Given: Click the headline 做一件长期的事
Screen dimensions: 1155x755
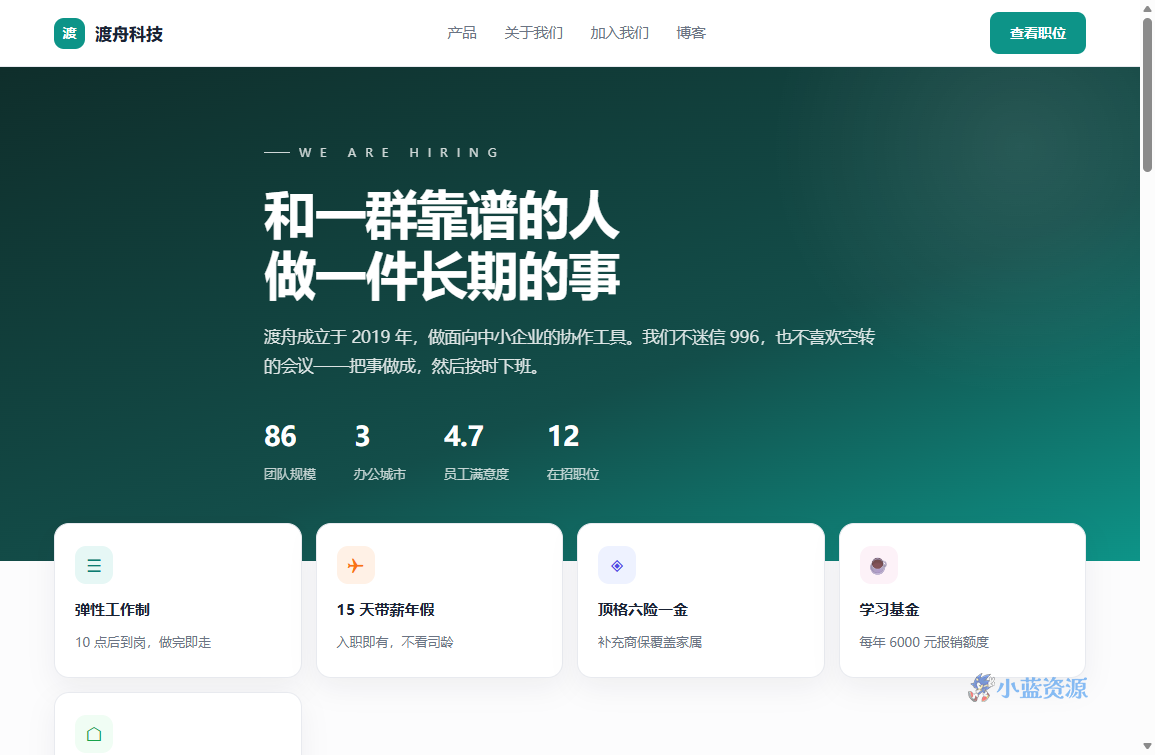Looking at the screenshot, I should tap(441, 276).
